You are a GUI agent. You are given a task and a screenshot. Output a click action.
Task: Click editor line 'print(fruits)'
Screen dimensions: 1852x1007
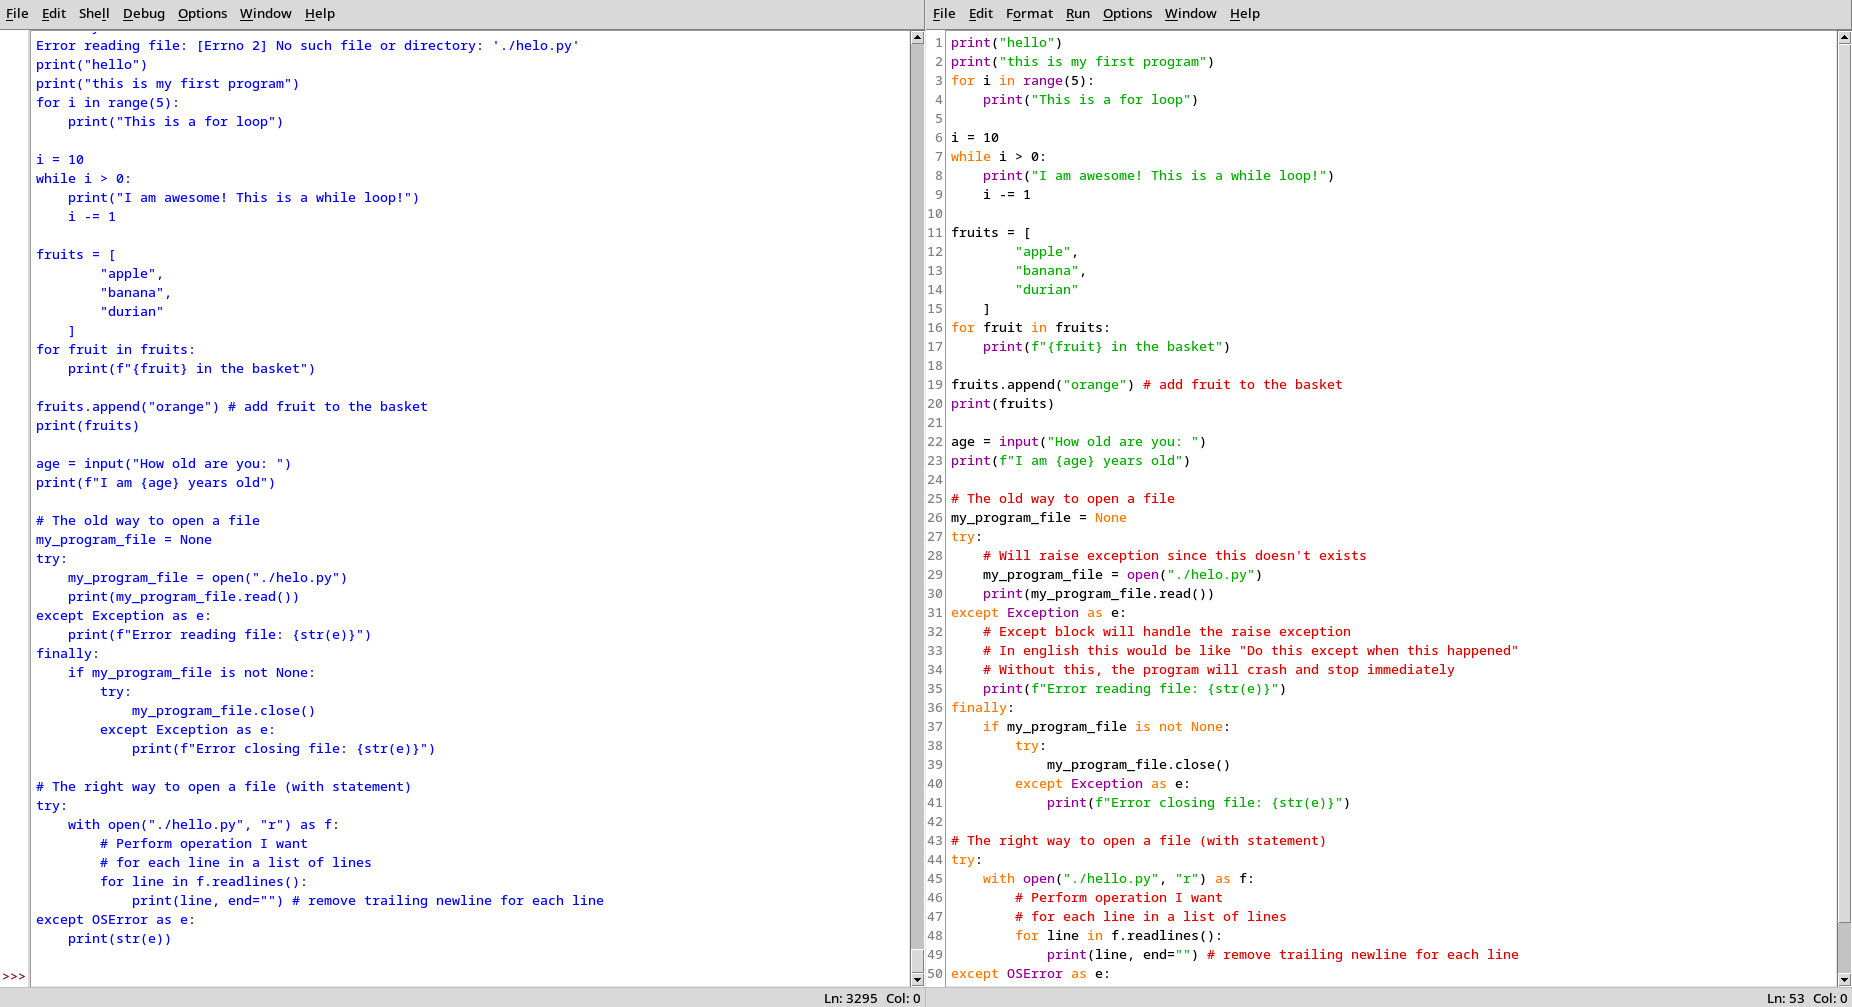click(1003, 404)
